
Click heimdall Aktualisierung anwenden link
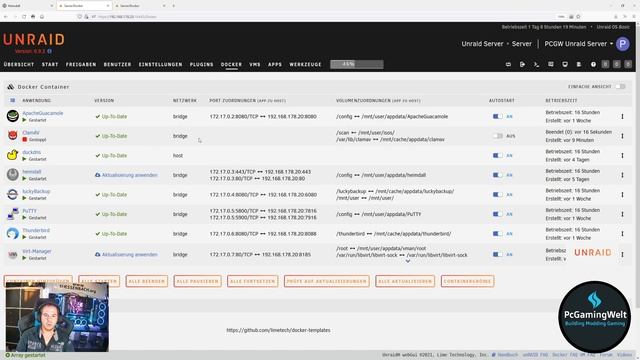[129, 175]
